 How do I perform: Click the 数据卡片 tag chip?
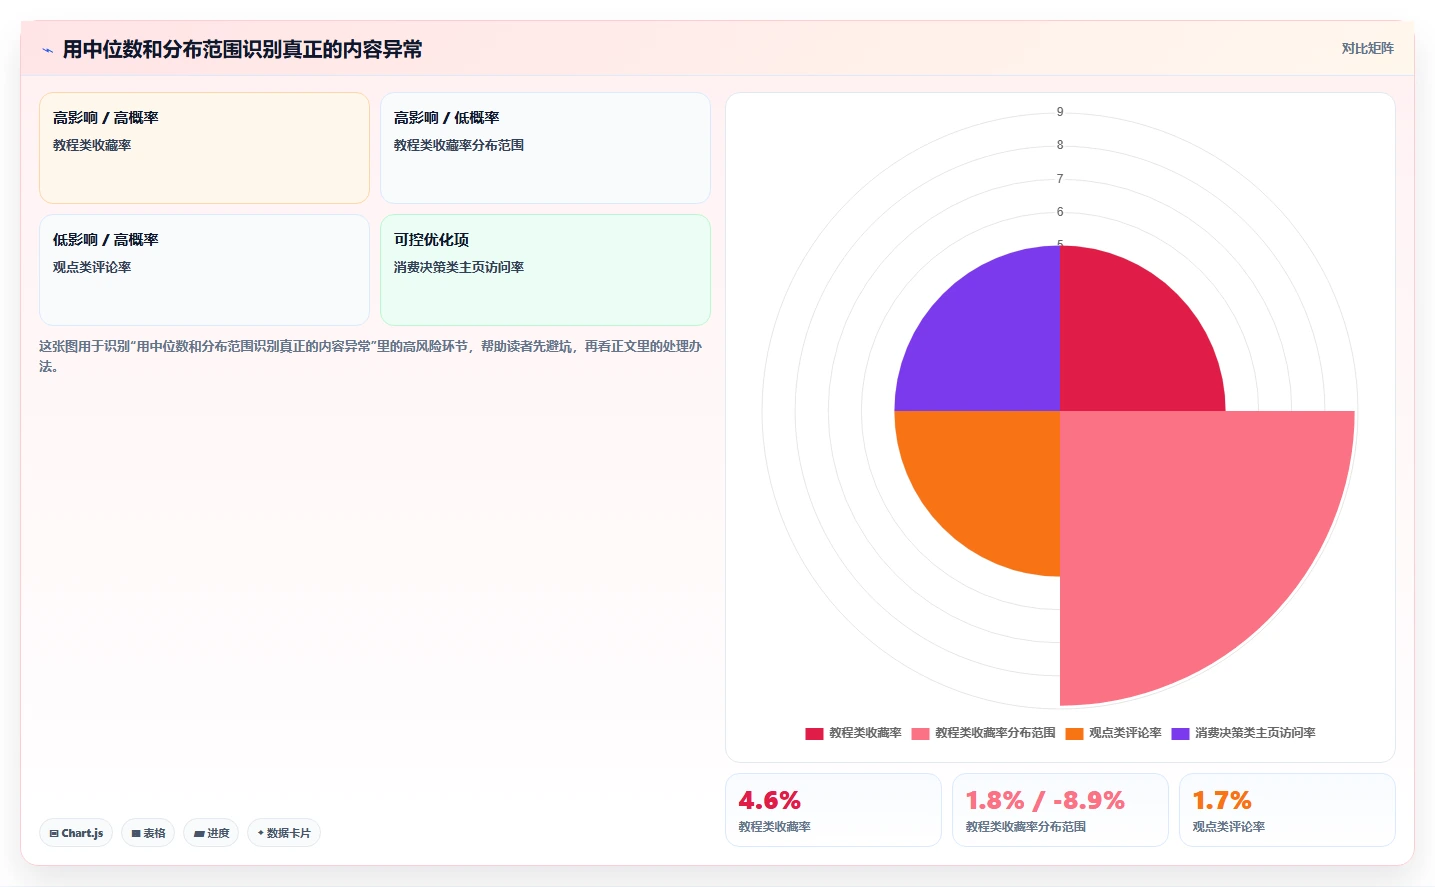pyautogui.click(x=284, y=833)
